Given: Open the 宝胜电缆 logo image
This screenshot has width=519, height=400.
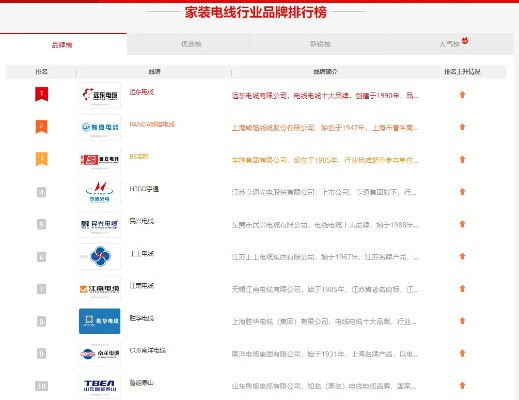Looking at the screenshot, I should (x=100, y=160).
